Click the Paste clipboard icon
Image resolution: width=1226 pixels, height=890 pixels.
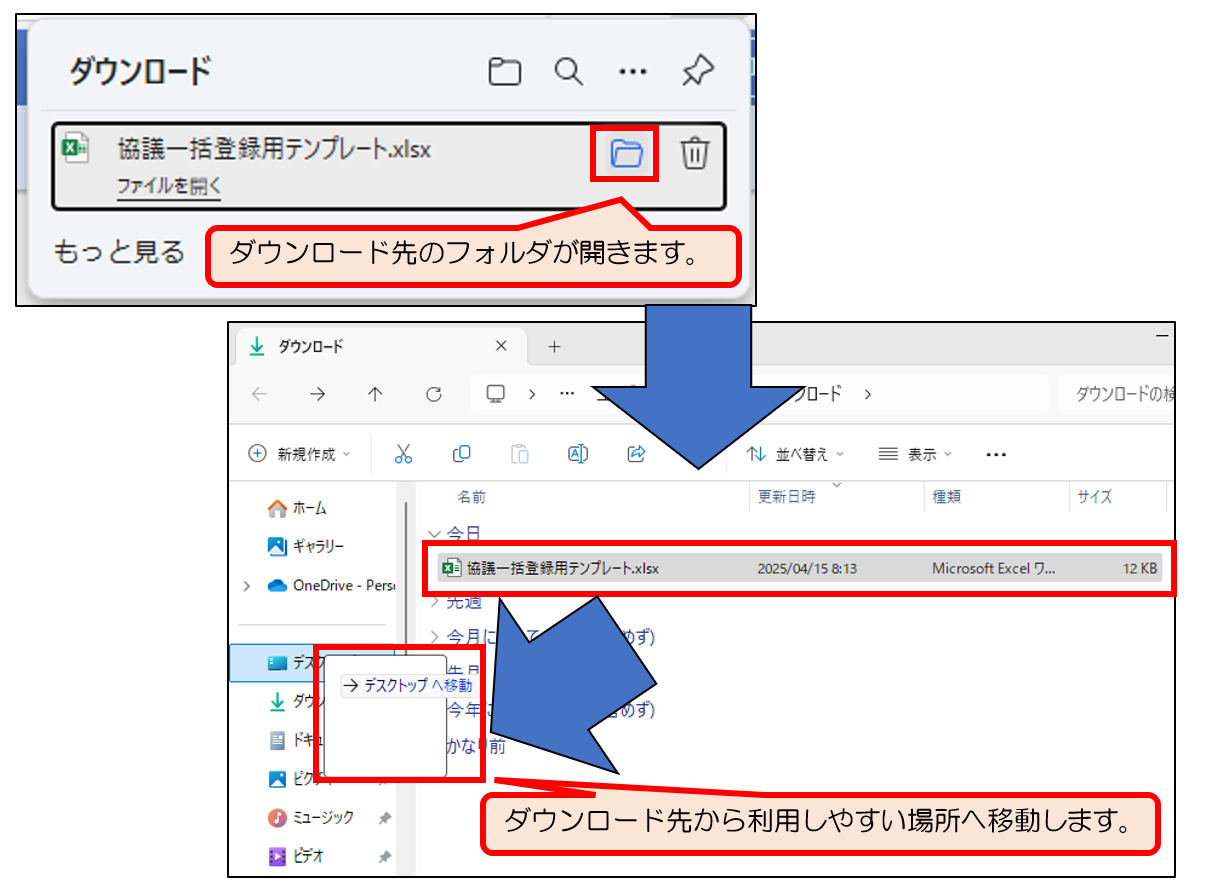[x=519, y=454]
